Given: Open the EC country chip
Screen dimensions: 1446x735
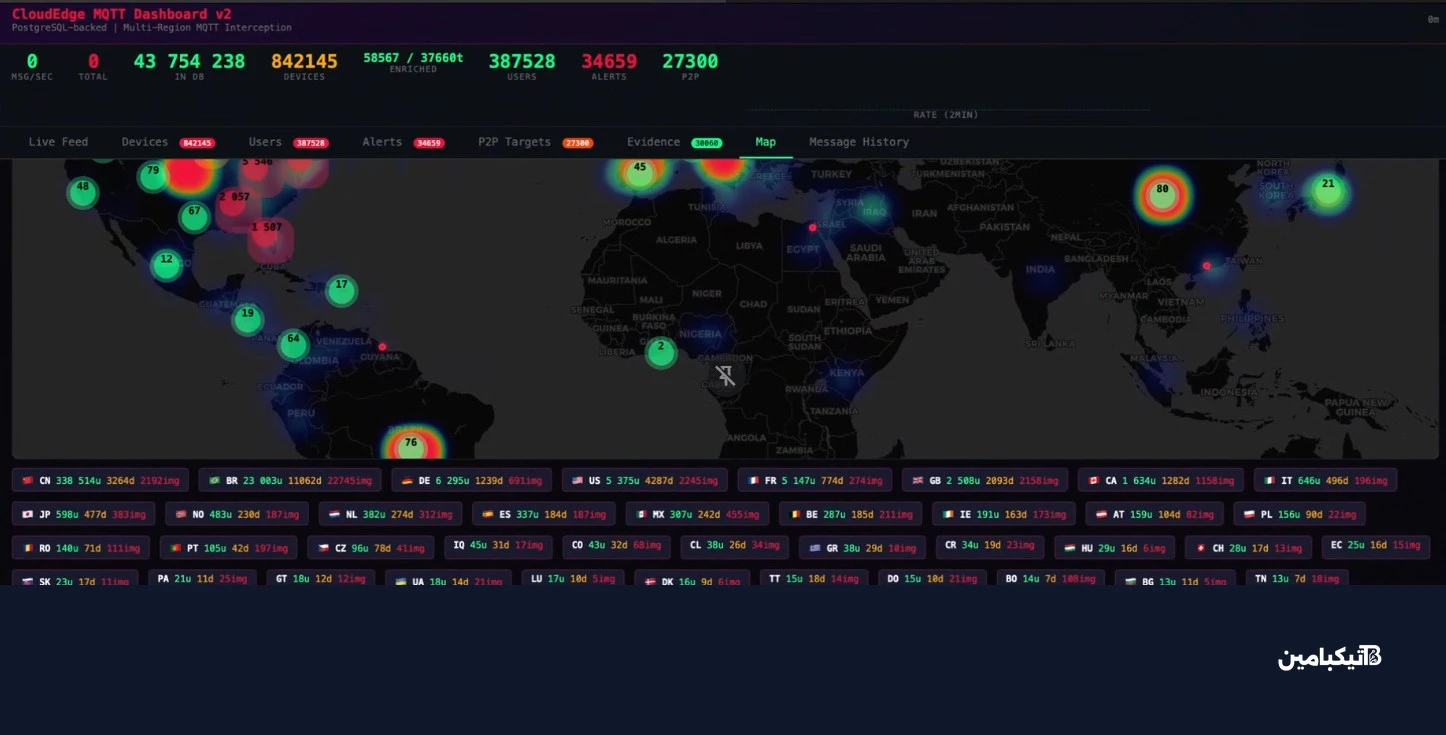Looking at the screenshot, I should [x=1376, y=546].
